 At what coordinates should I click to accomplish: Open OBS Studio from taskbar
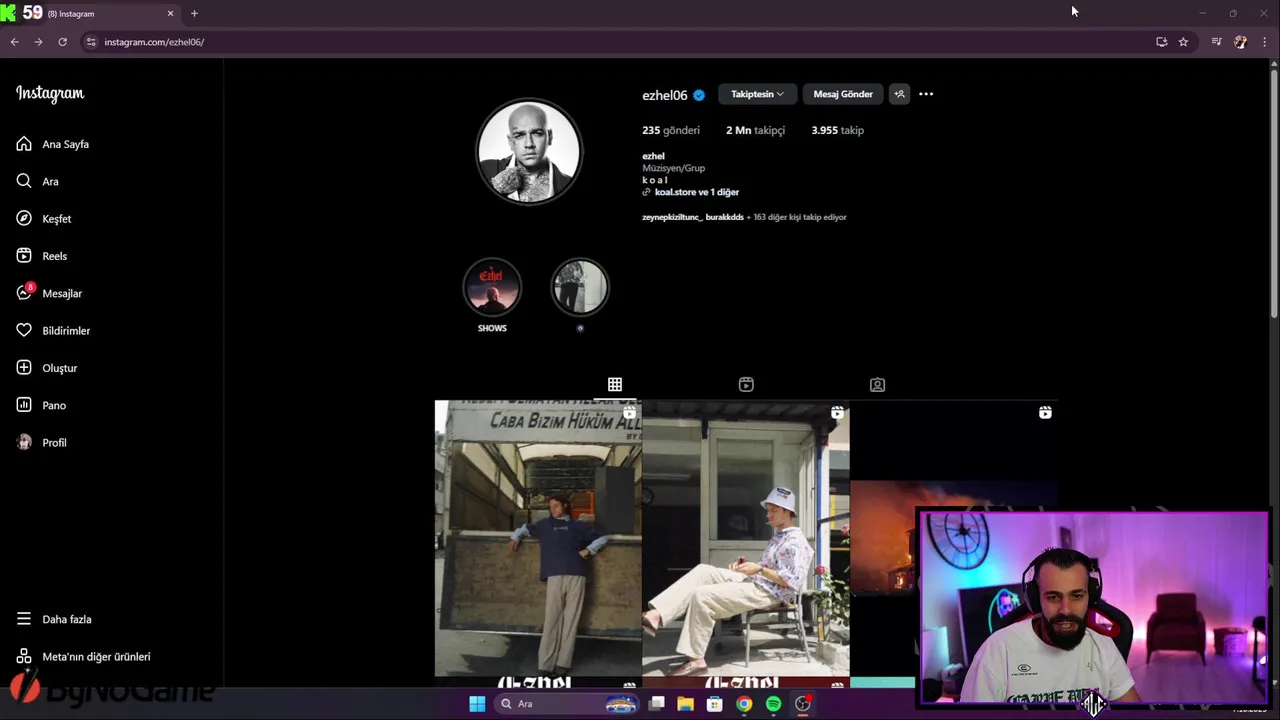[x=803, y=704]
